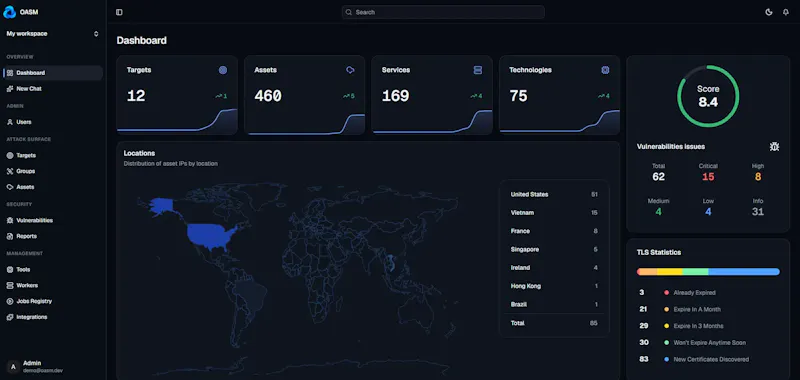Click sidebar Targets circle icon
800x380 pixels.
(x=10, y=156)
